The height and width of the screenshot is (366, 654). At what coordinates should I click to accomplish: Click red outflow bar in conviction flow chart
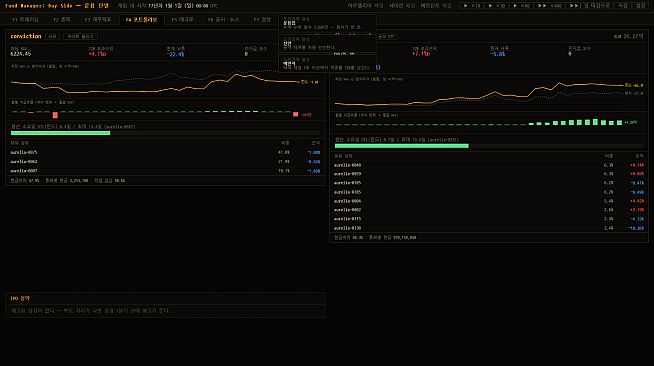click(55, 115)
